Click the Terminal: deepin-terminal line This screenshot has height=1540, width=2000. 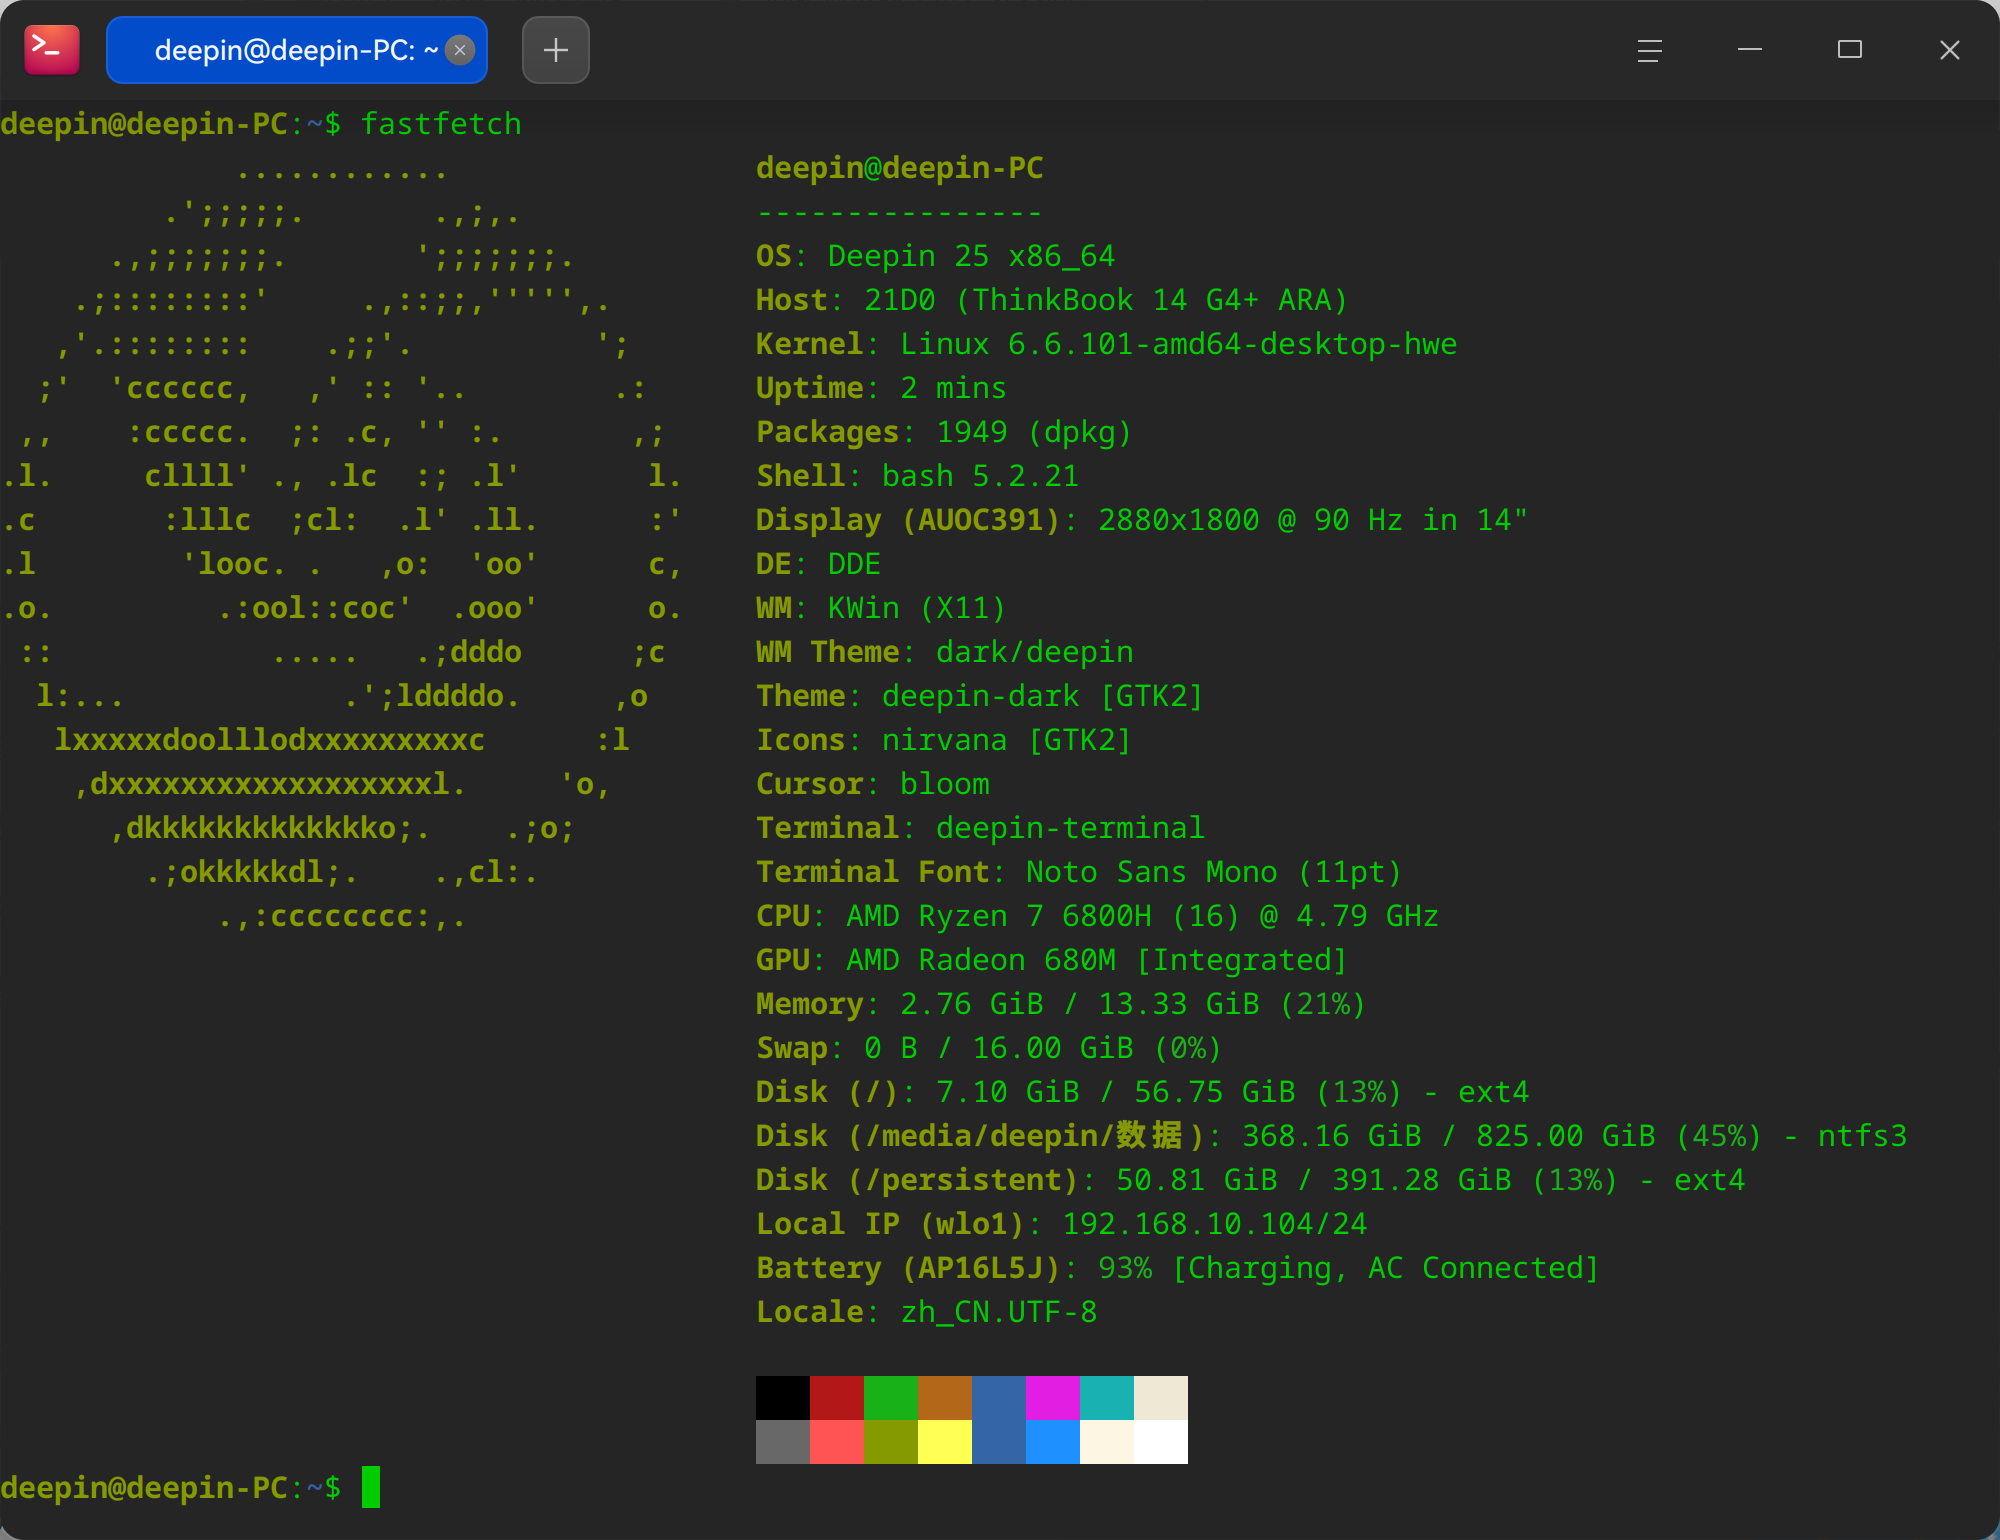pos(980,828)
